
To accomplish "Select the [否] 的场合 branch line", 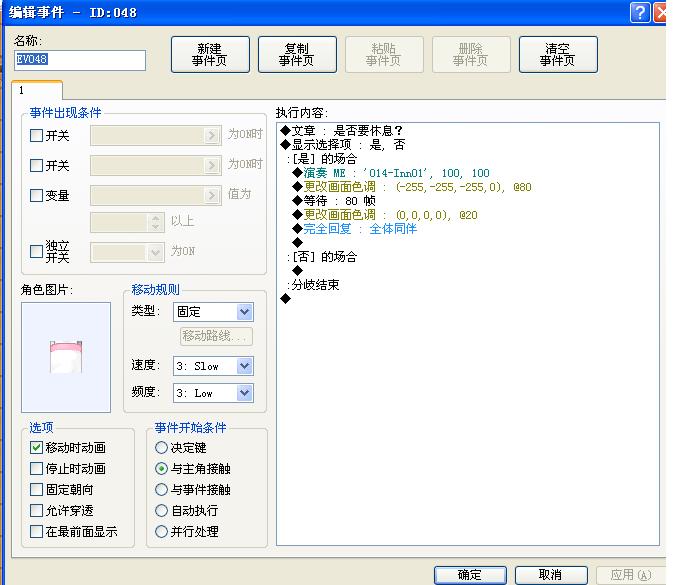I will point(322,257).
